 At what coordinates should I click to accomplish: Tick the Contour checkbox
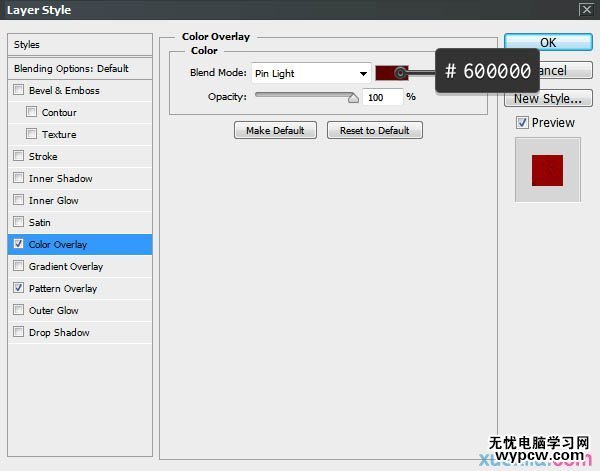tap(31, 112)
